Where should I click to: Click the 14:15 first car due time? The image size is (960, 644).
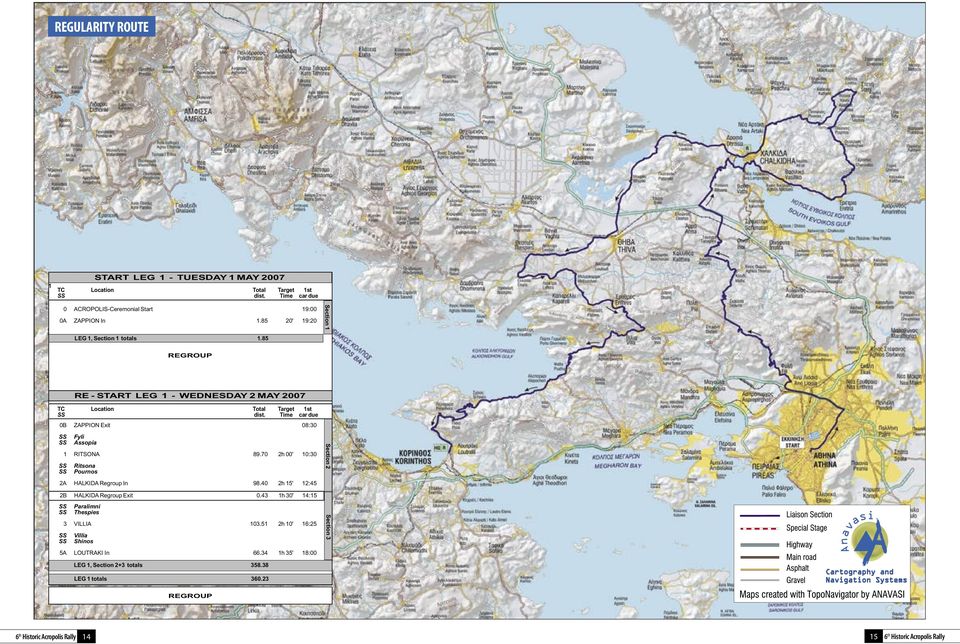click(x=309, y=495)
